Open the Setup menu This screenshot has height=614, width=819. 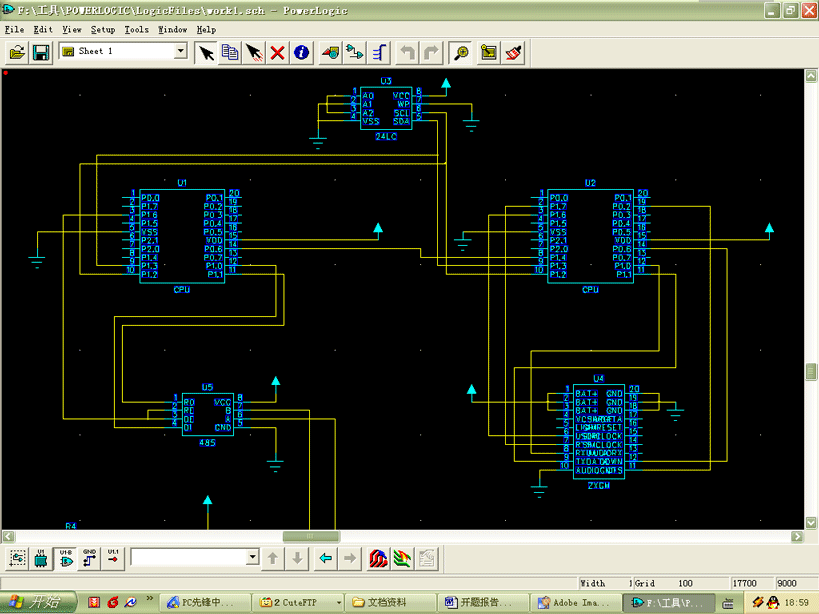point(103,30)
